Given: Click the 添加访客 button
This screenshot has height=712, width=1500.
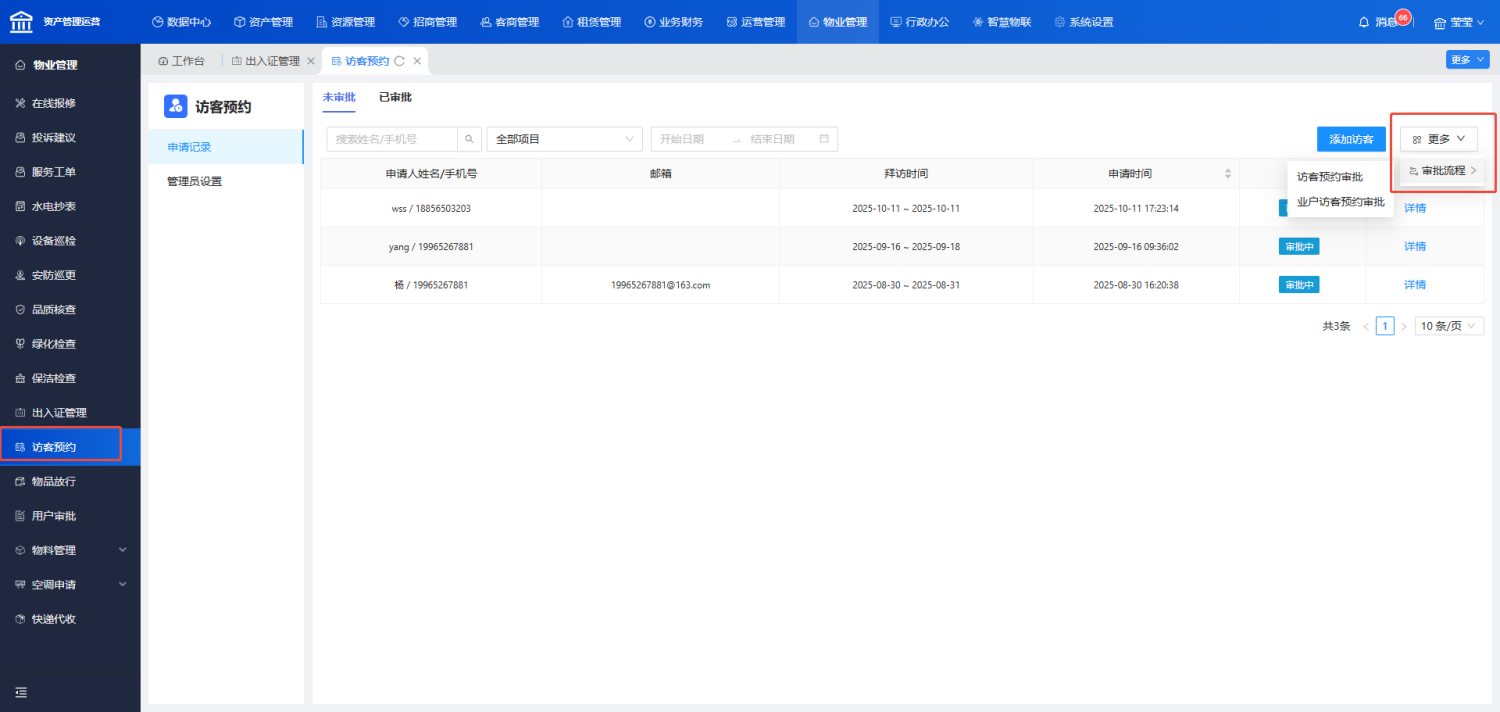Looking at the screenshot, I should [1351, 139].
